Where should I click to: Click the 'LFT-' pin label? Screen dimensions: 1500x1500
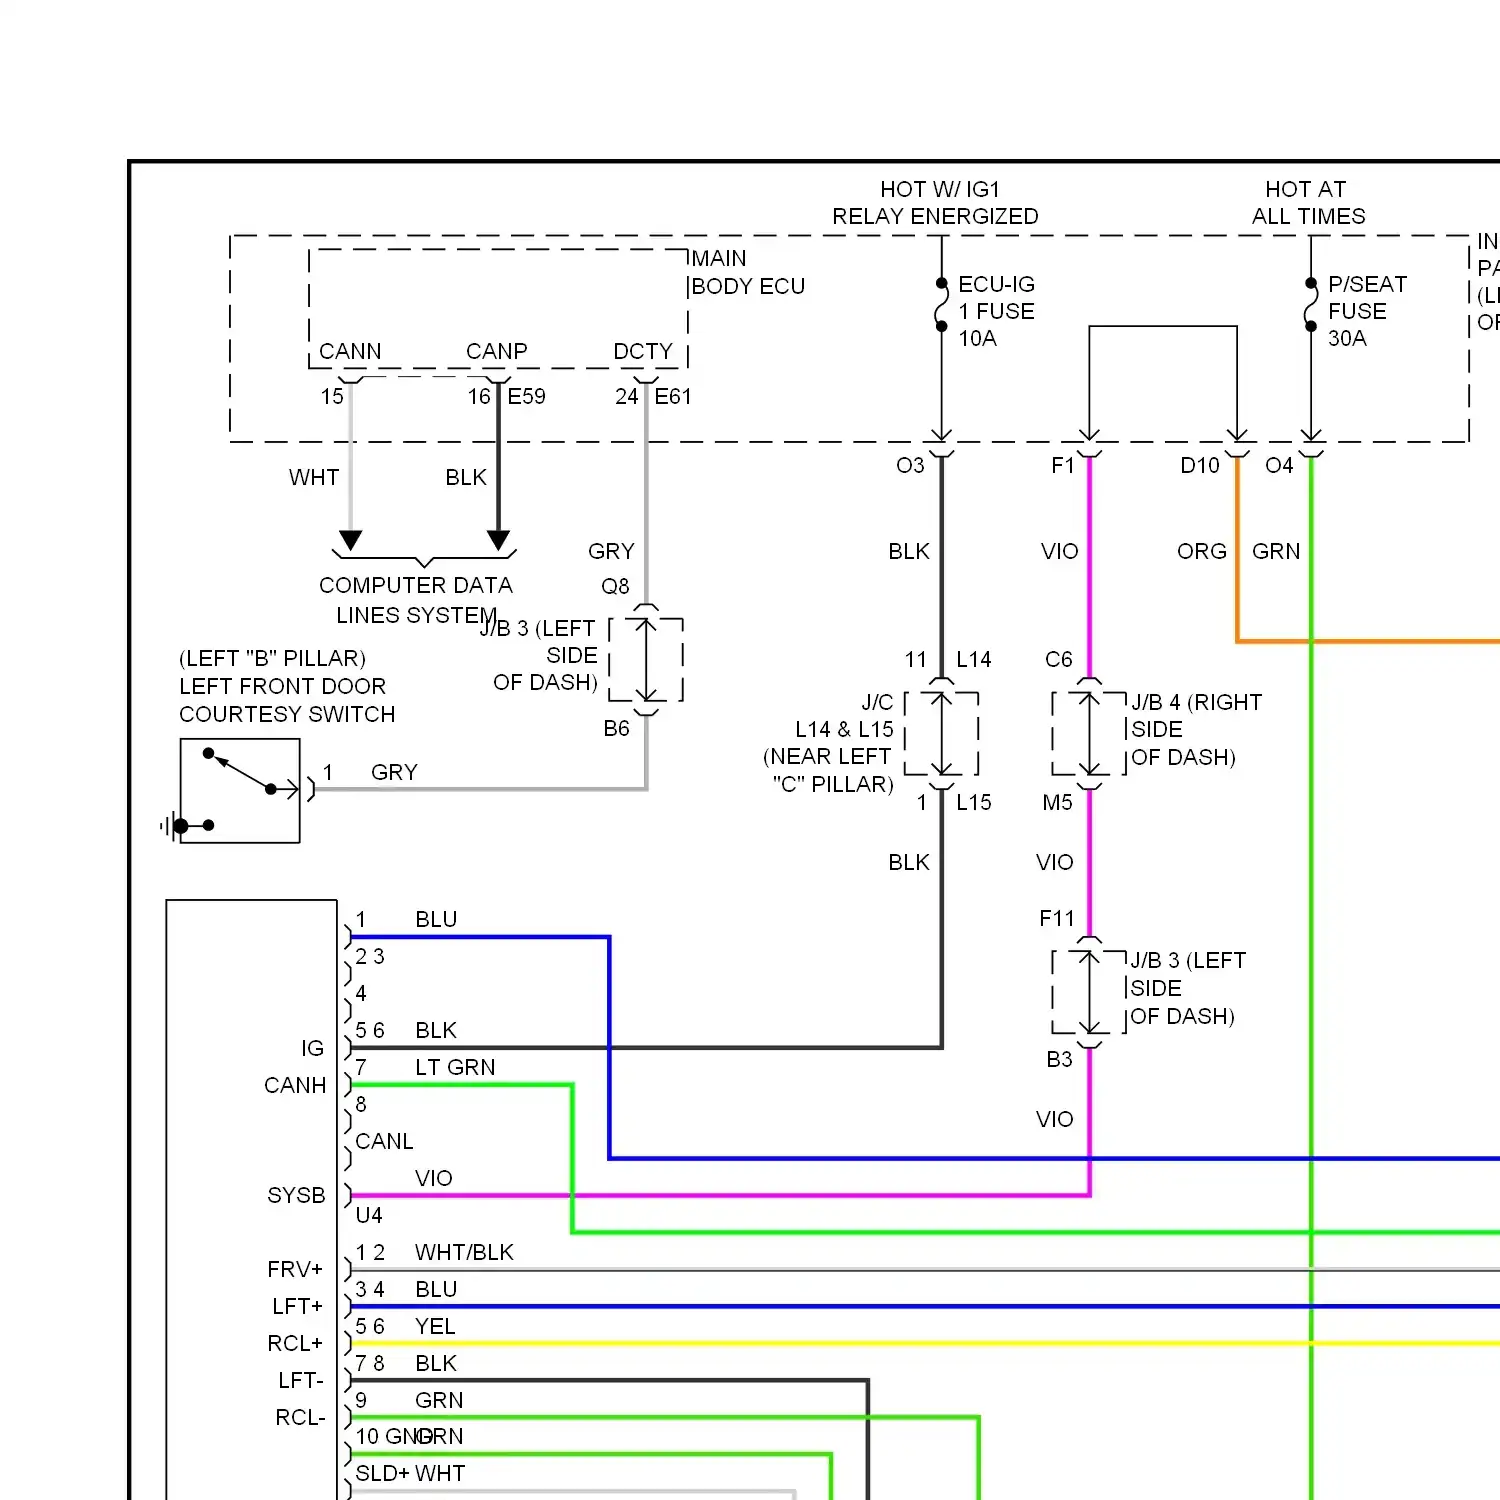point(301,1380)
